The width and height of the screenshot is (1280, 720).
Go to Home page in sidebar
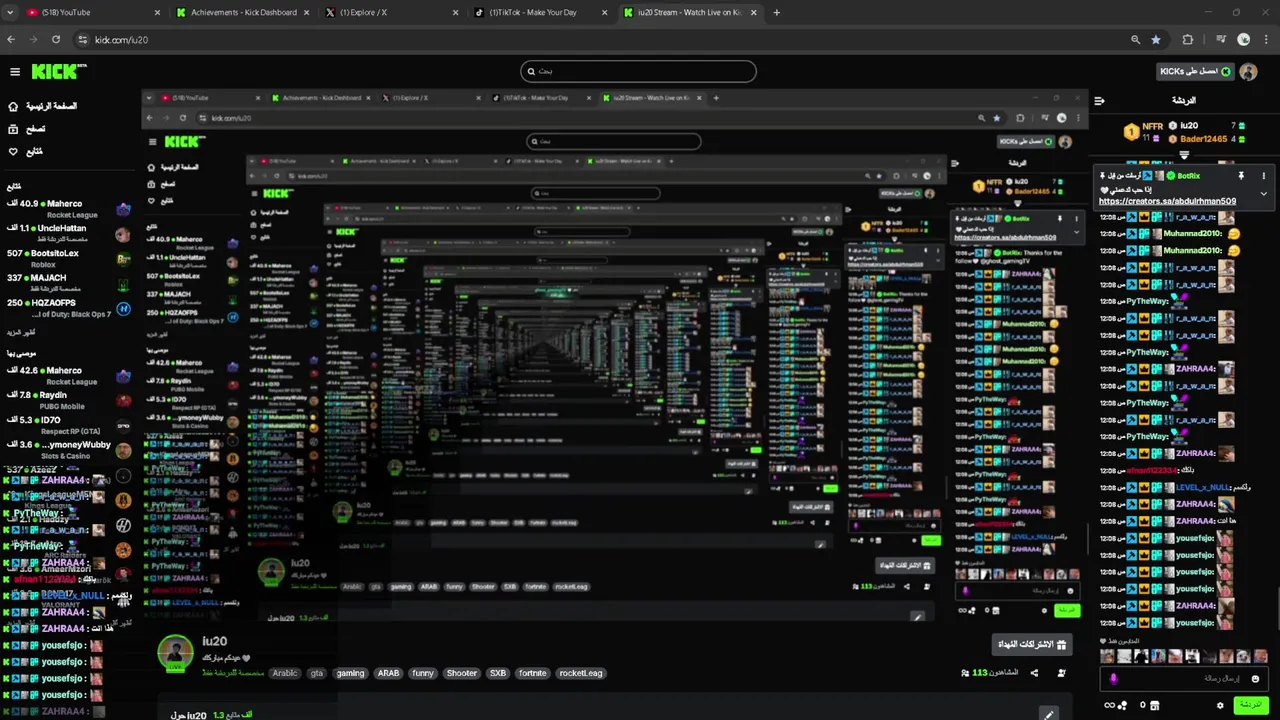50,106
